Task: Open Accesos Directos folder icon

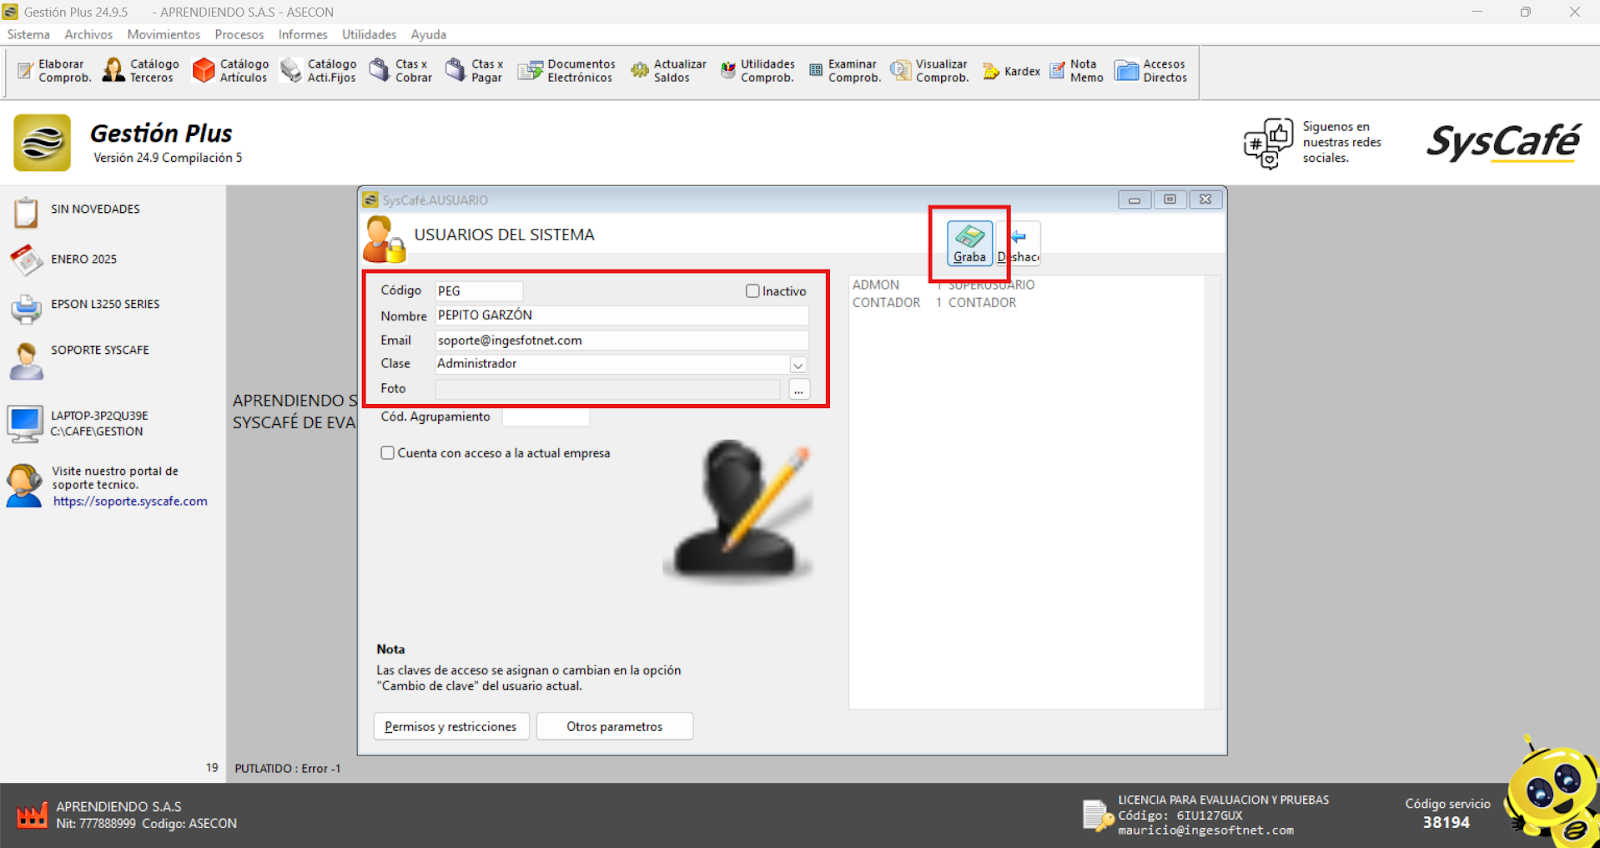Action: [x=1127, y=70]
